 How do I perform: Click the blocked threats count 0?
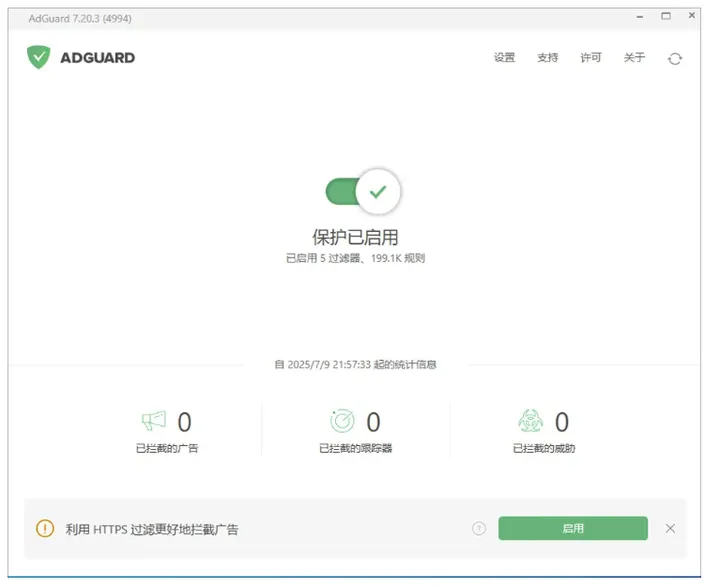562,422
